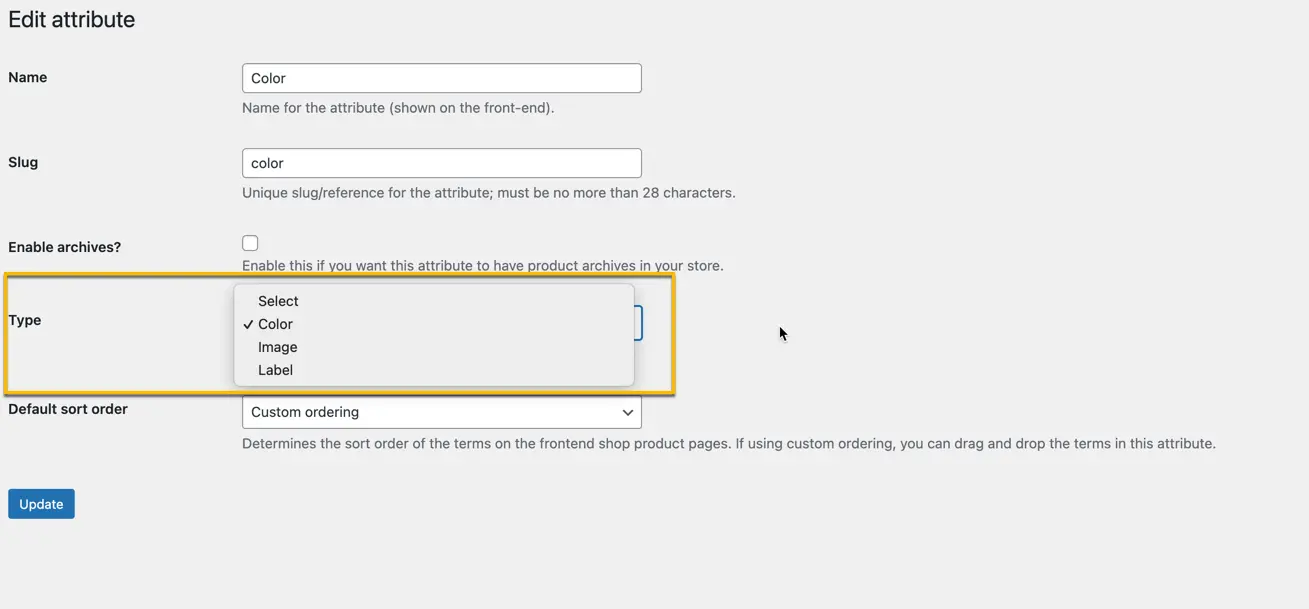
Task: Choose the "Select" type option
Action: [x=278, y=301]
